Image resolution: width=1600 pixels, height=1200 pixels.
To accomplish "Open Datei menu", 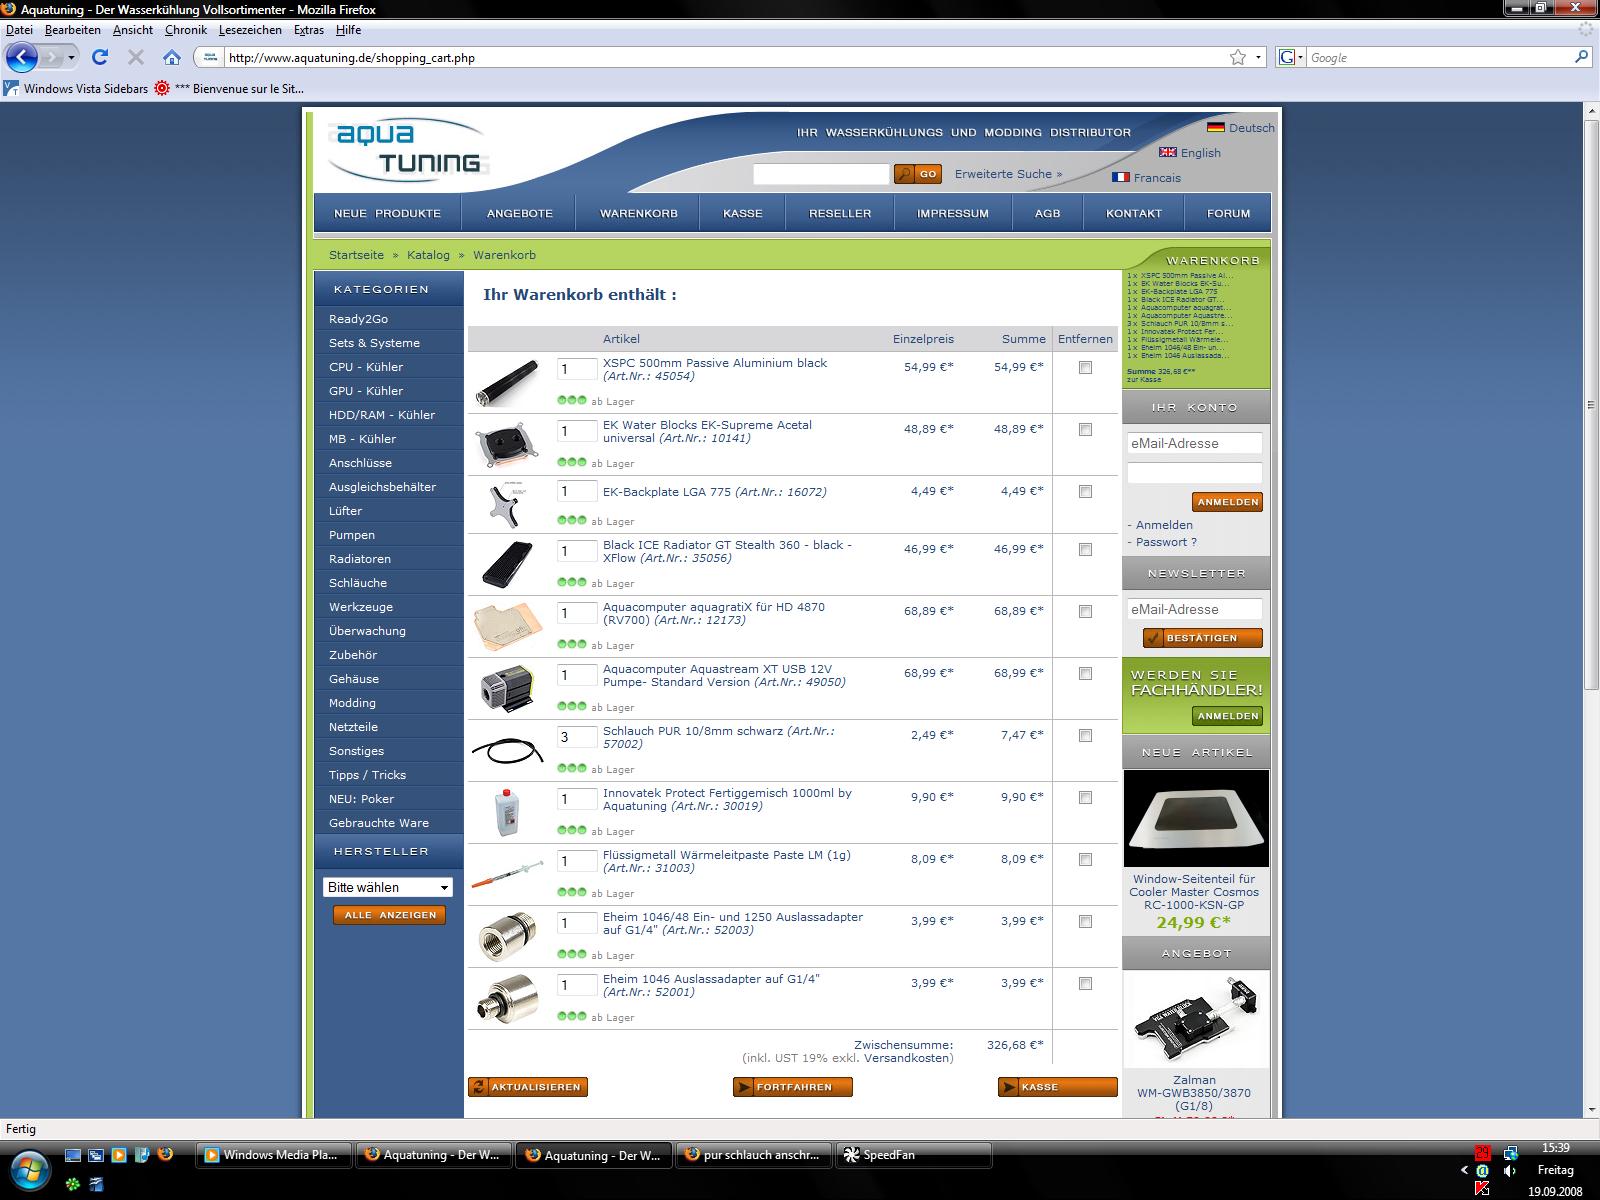I will tap(19, 30).
